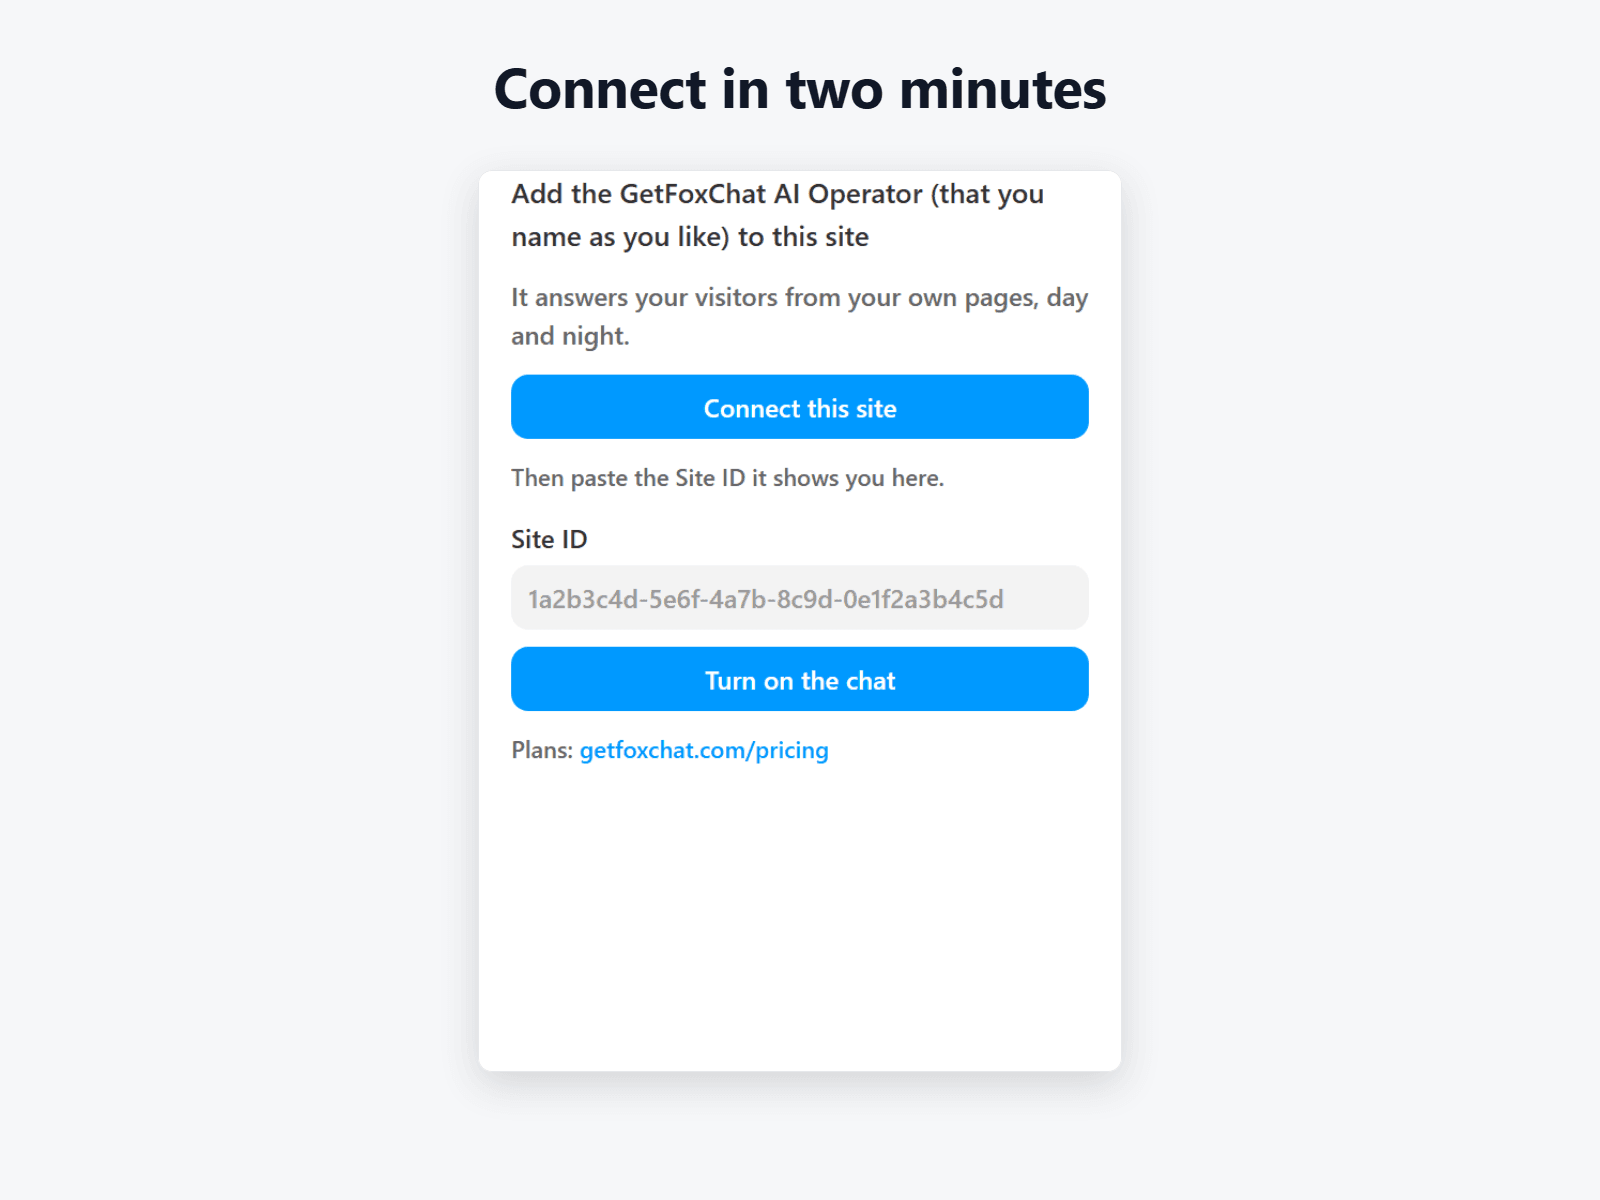Activate the blue button above the Site ID field
The height and width of the screenshot is (1200, 1600).
tap(800, 407)
